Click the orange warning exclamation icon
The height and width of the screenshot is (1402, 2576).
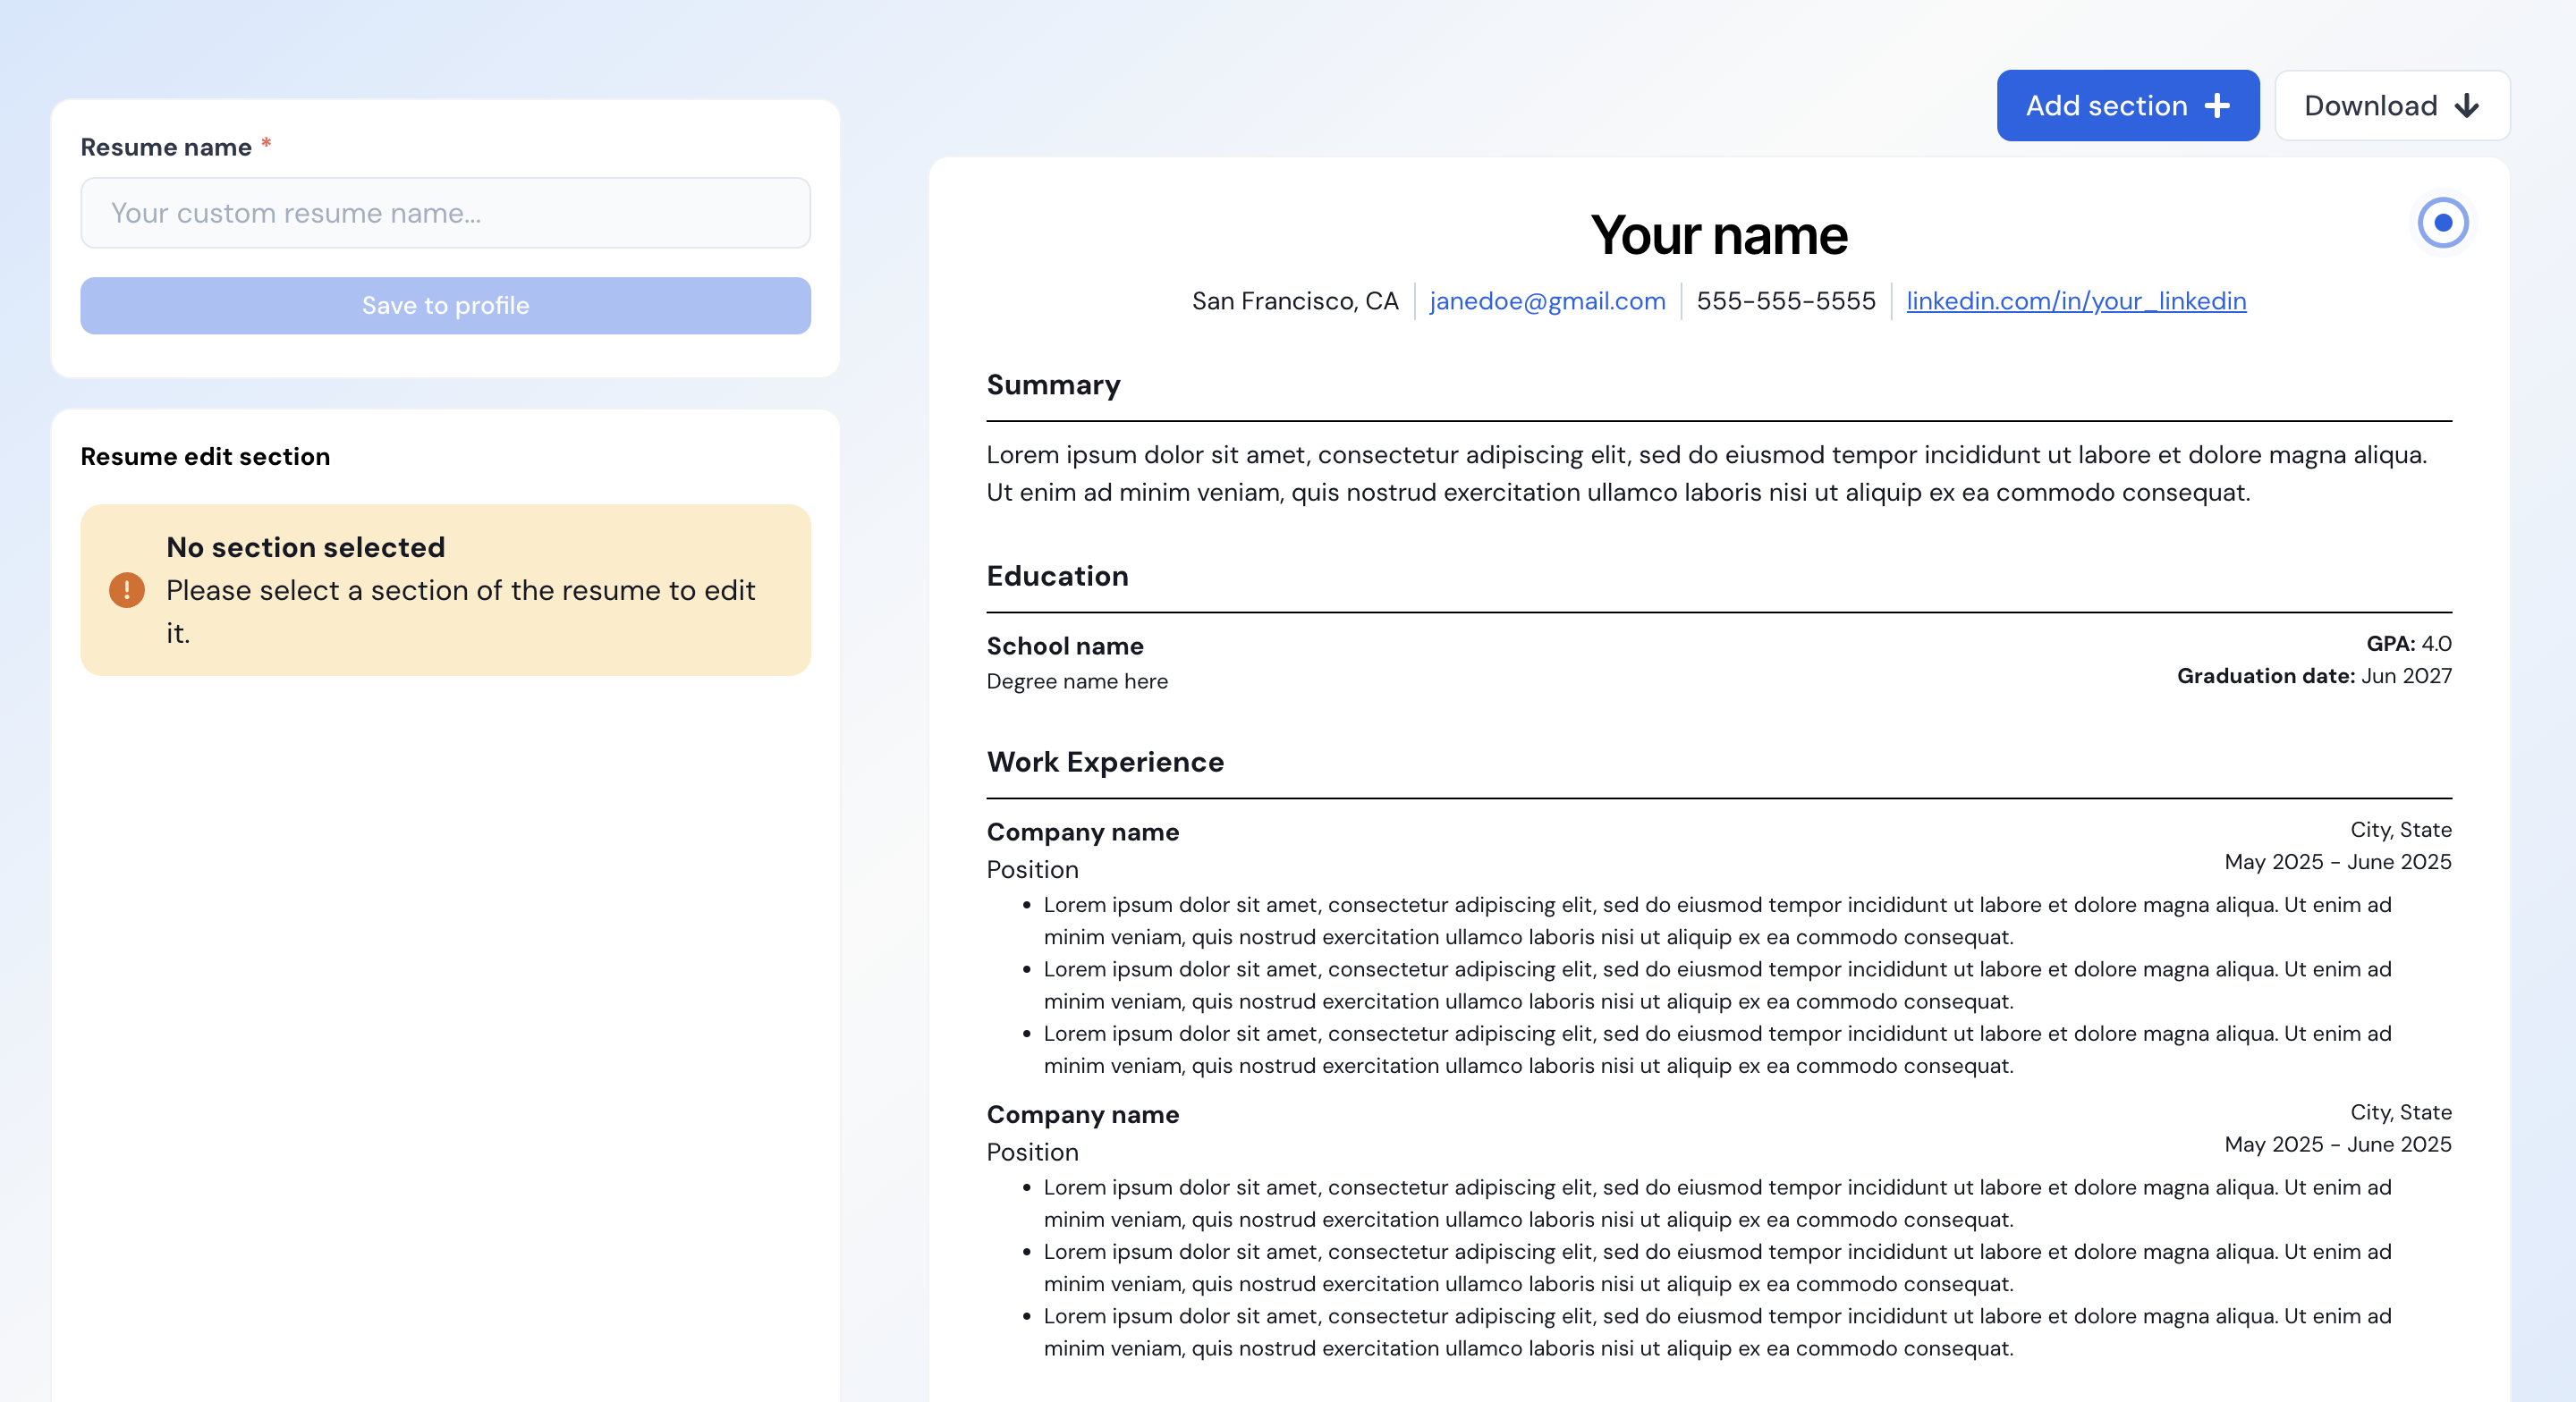coord(127,590)
